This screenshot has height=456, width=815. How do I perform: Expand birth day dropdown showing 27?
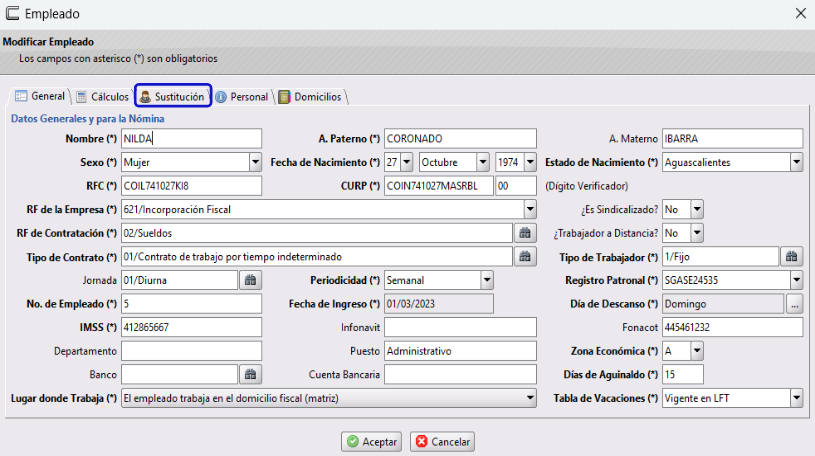click(x=407, y=162)
